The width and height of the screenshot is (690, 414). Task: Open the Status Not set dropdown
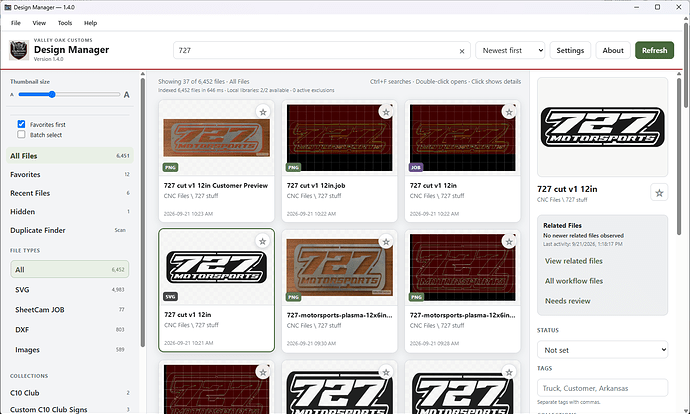(x=602, y=350)
